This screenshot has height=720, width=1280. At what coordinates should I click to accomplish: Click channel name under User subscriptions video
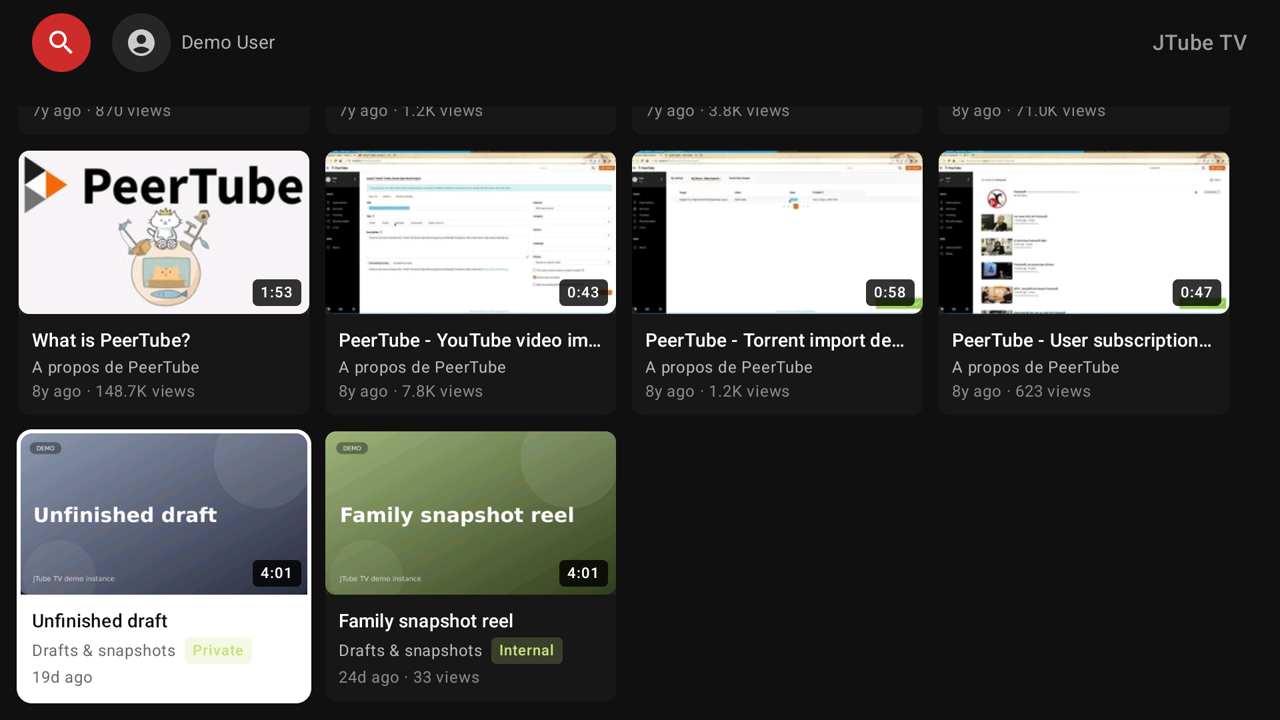point(1035,367)
